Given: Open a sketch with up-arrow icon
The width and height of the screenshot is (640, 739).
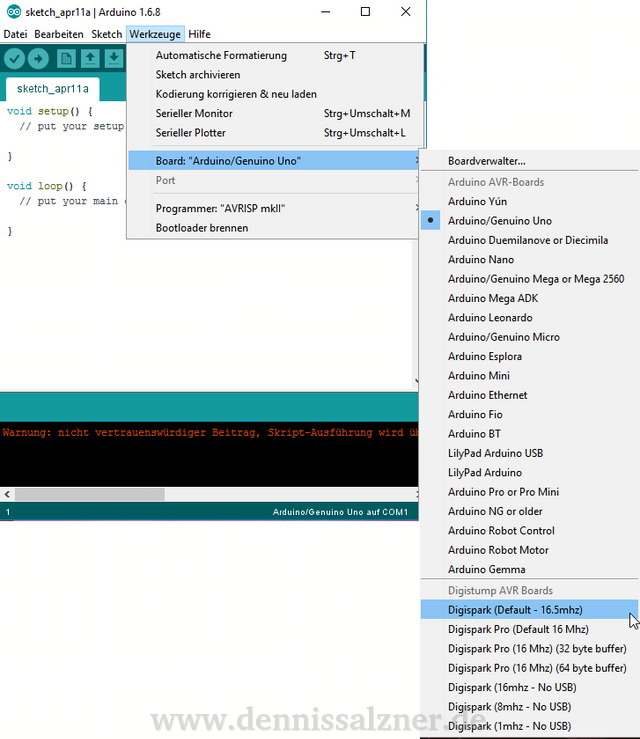Looking at the screenshot, I should point(90,59).
